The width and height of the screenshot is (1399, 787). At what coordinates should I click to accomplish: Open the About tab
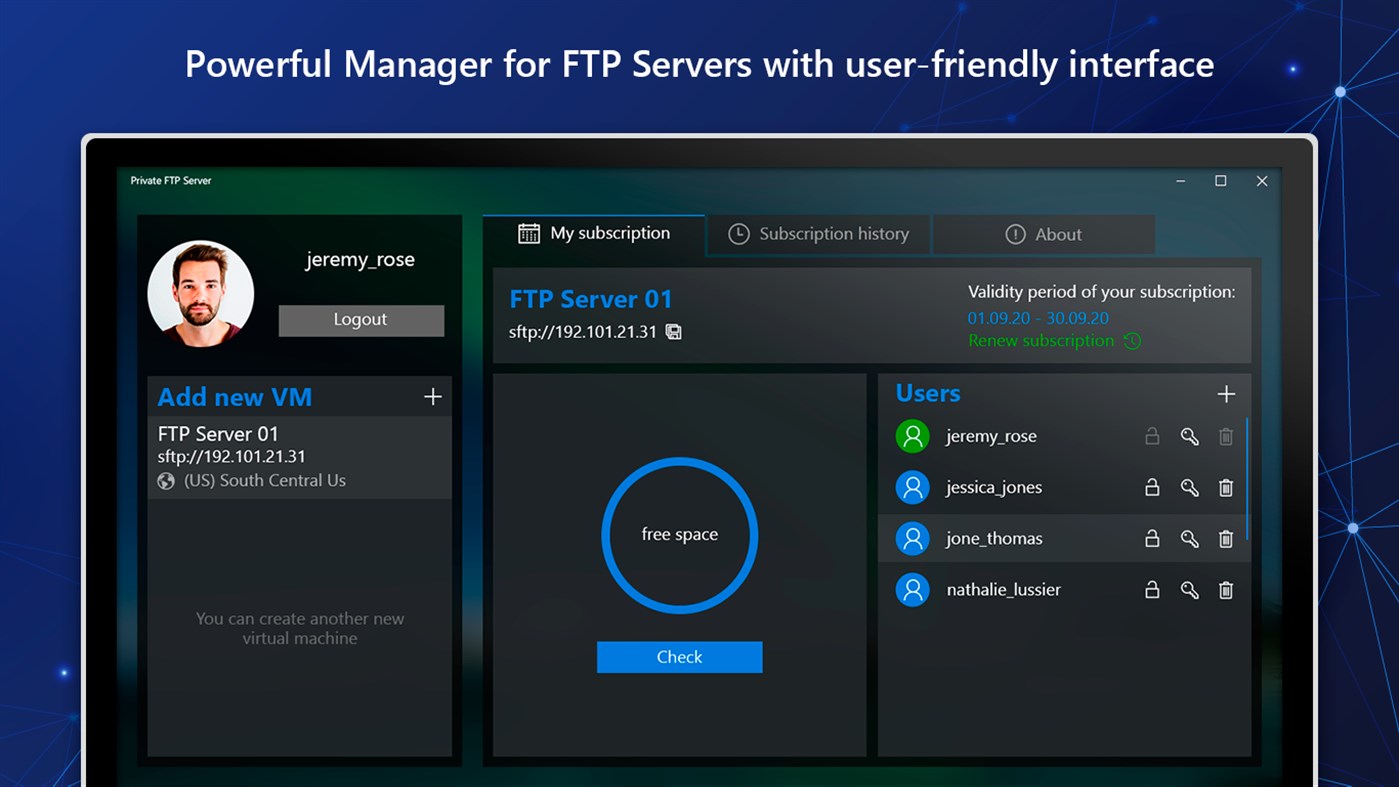click(1045, 234)
